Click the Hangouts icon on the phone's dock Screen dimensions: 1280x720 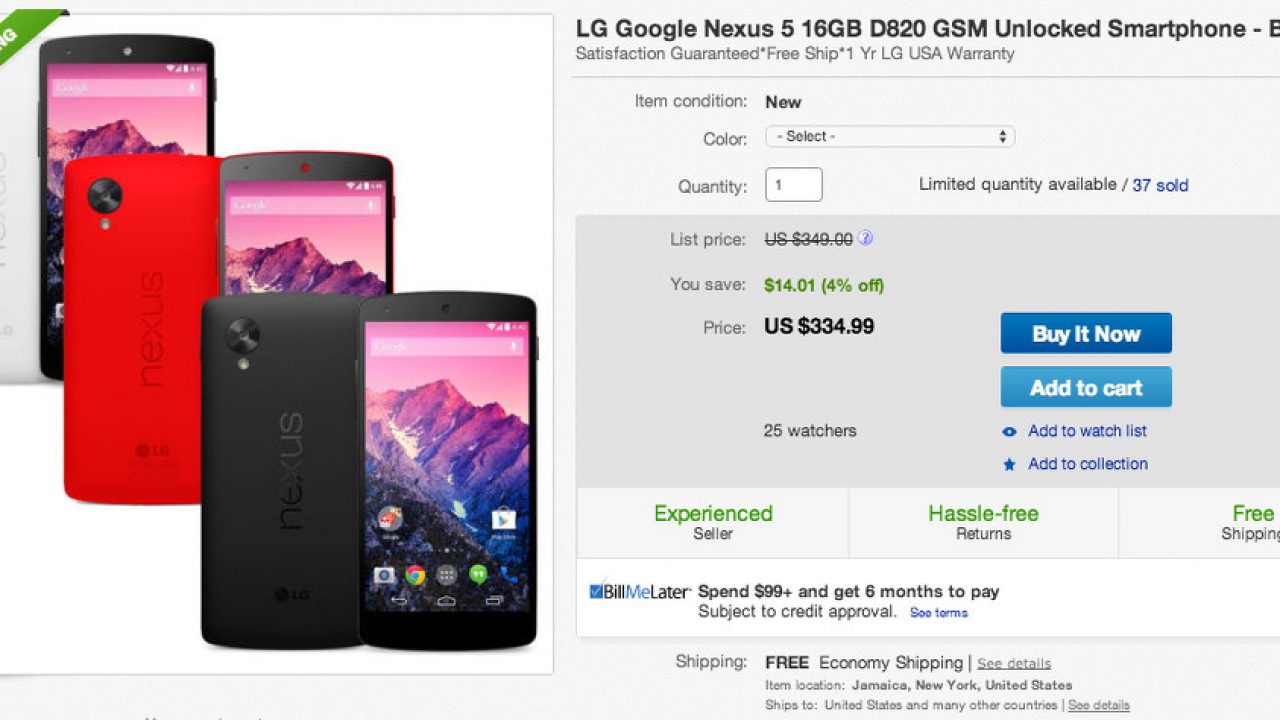click(479, 575)
